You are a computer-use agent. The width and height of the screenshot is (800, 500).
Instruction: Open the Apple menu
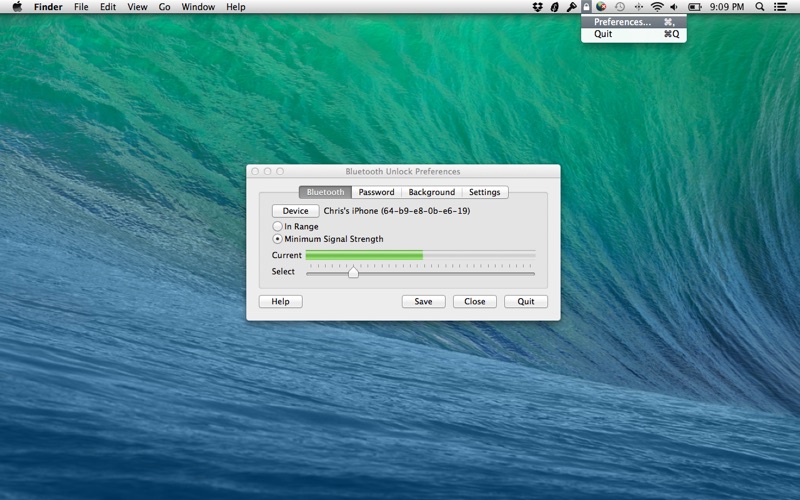pyautogui.click(x=17, y=7)
